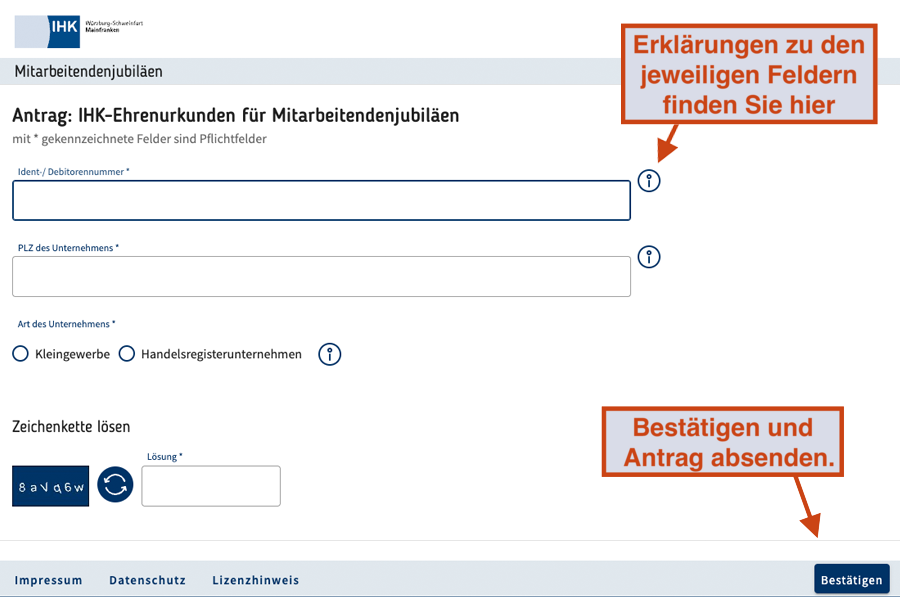Select the Handelsregisterunternehmen radio button
This screenshot has height=597, width=900.
(127, 354)
